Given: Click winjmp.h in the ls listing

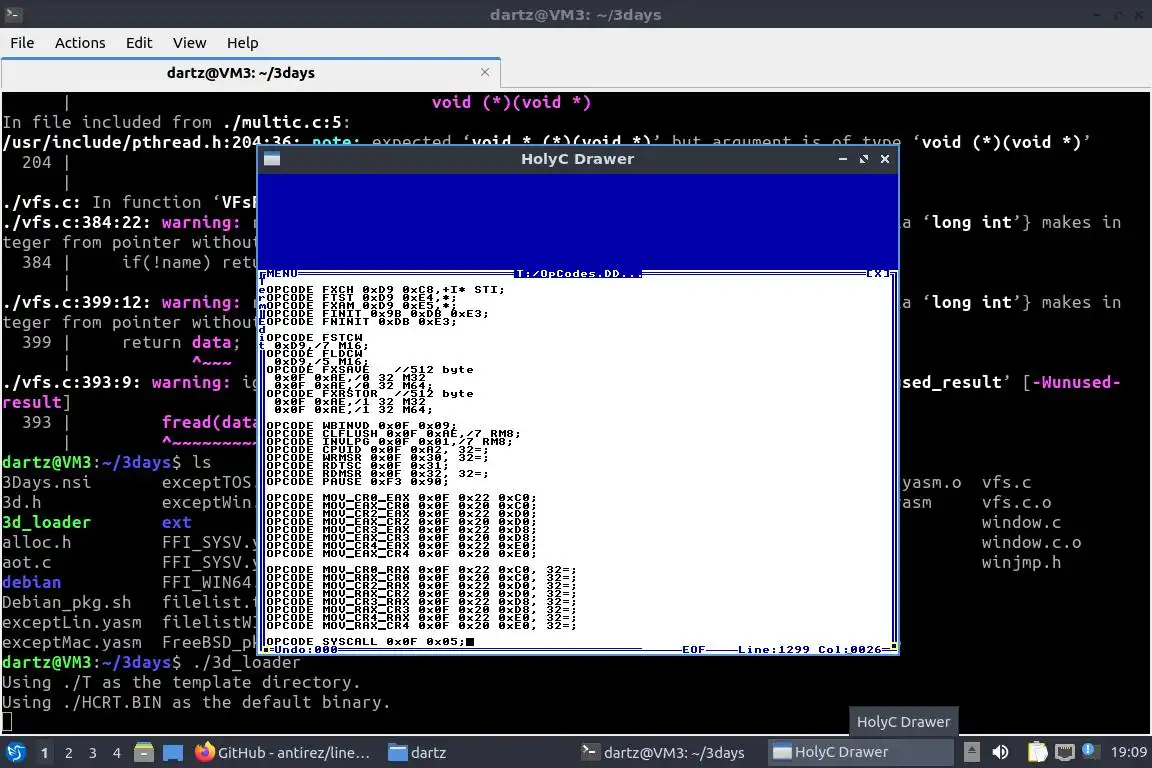Looking at the screenshot, I should pos(1021,562).
